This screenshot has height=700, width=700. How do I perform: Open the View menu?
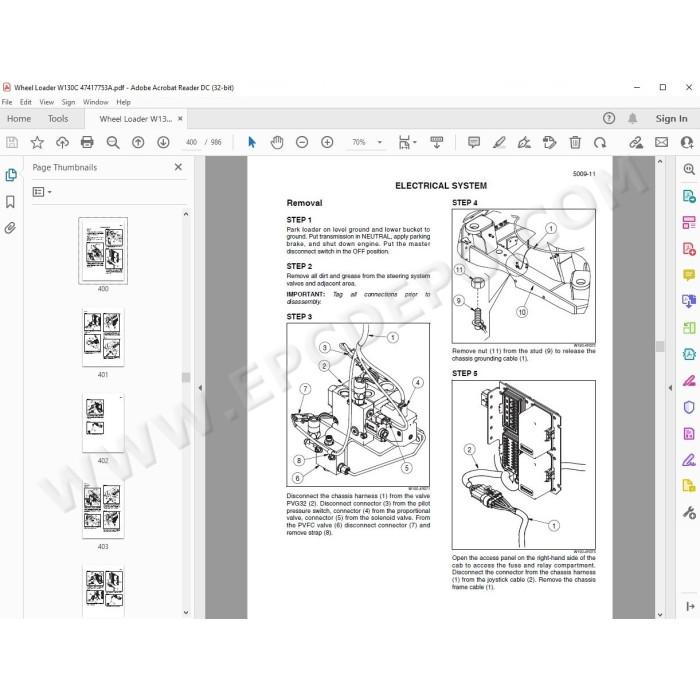[x=46, y=102]
